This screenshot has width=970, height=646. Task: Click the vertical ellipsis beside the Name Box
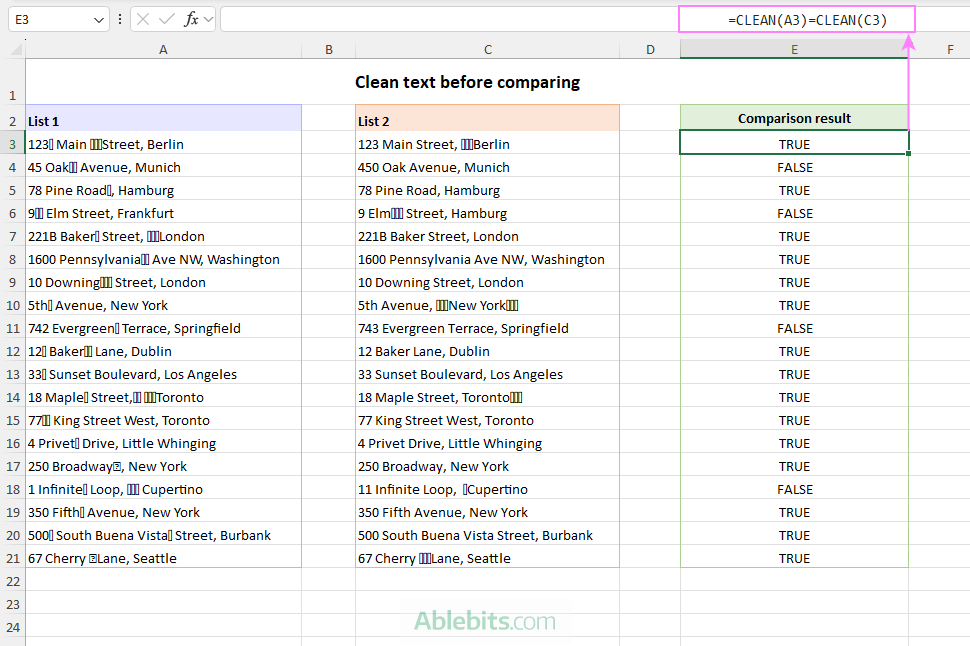[120, 18]
